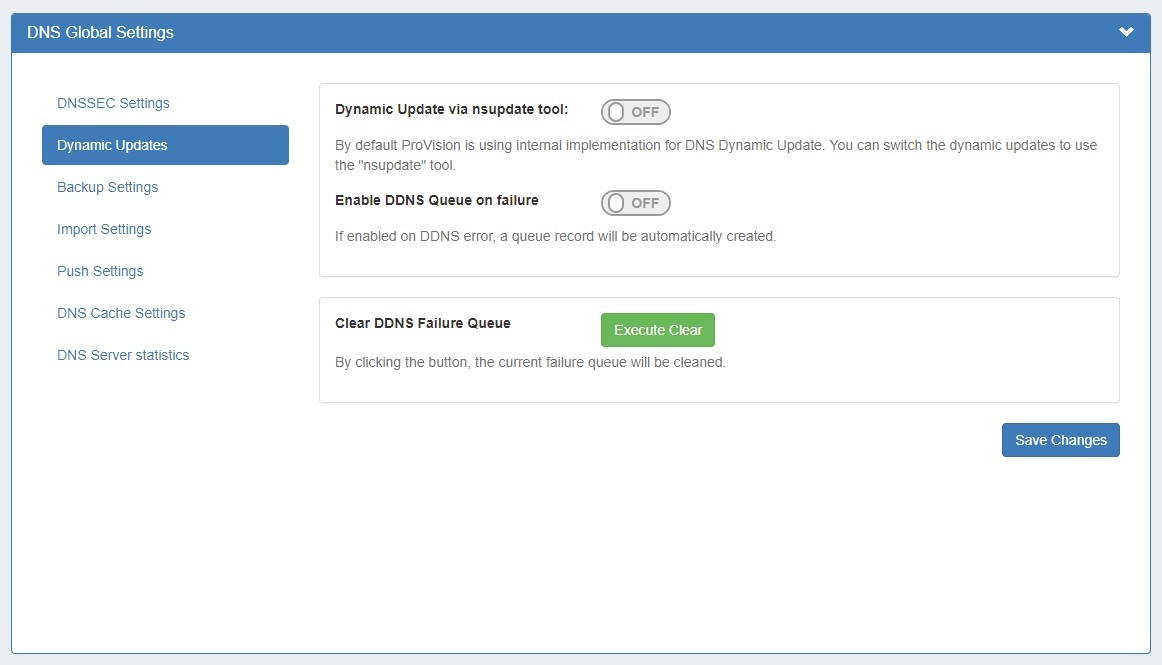Go to Backup Settings
This screenshot has width=1162, height=665.
click(107, 187)
